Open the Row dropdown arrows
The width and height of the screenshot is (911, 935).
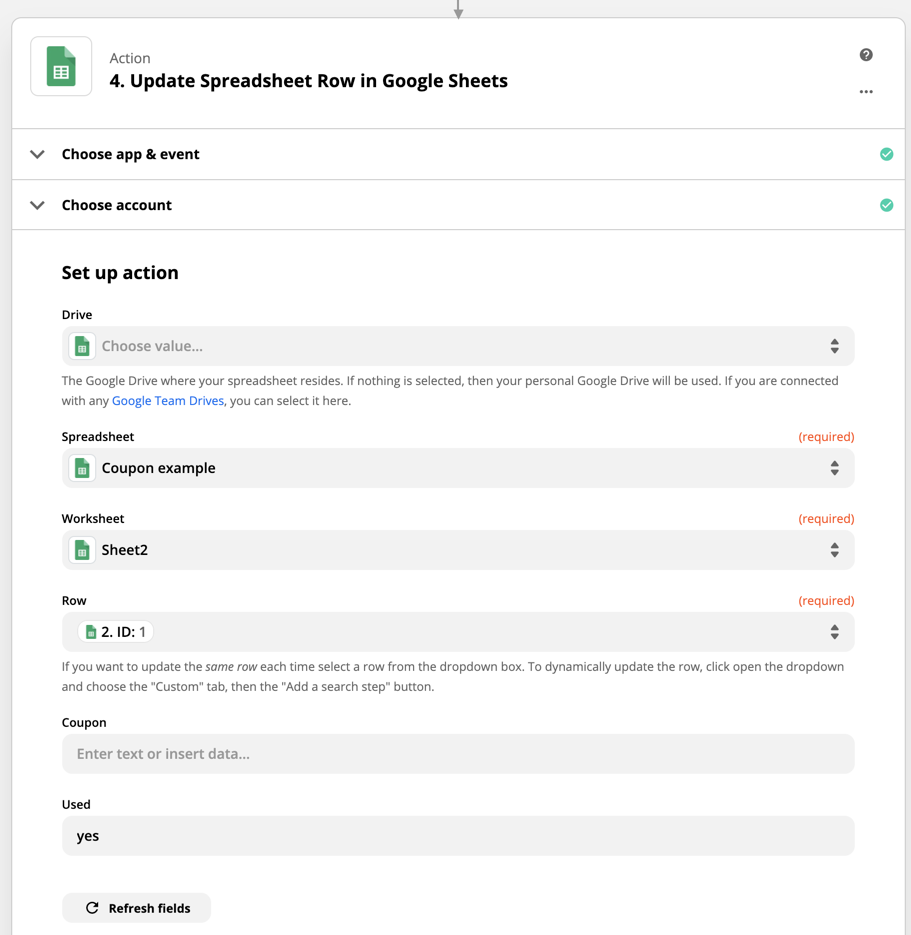click(834, 632)
